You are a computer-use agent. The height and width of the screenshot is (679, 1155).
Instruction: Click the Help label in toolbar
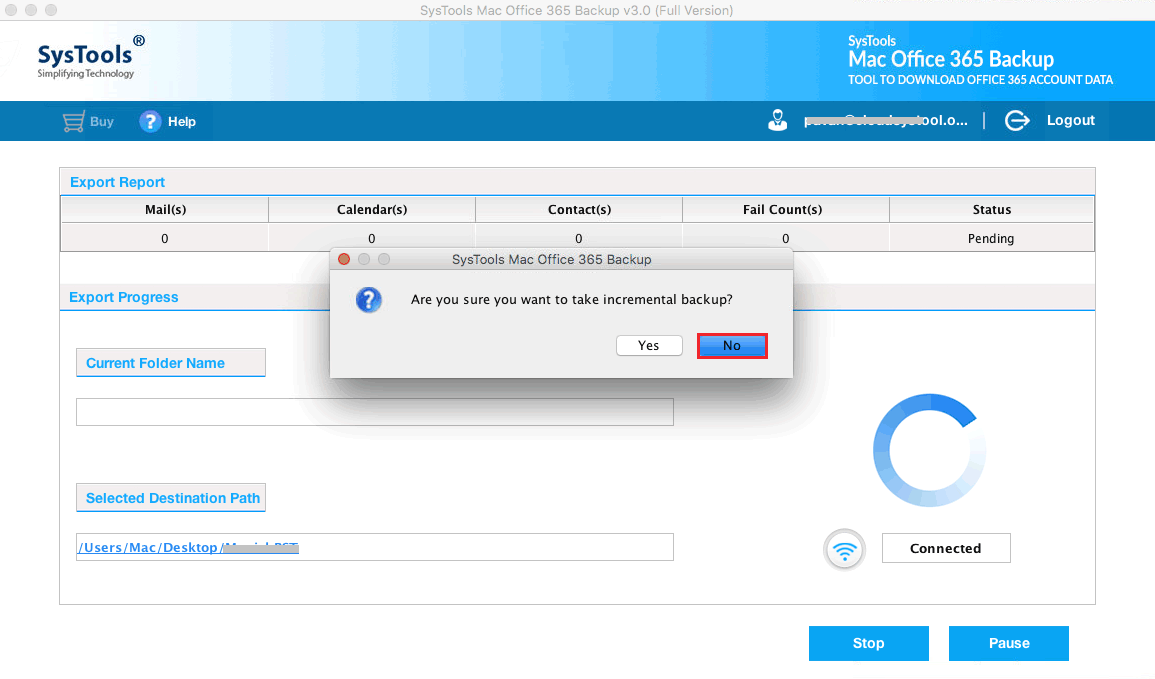pyautogui.click(x=181, y=122)
